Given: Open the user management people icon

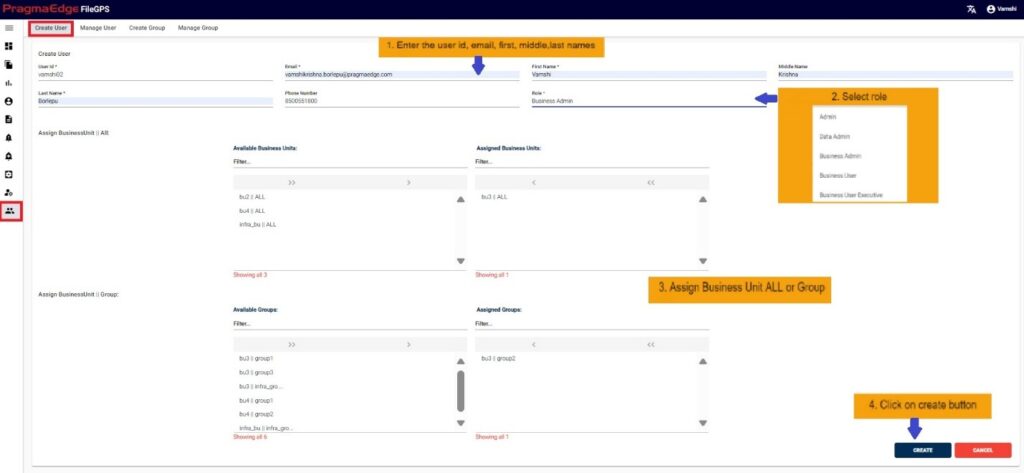Looking at the screenshot, I should point(10,211).
